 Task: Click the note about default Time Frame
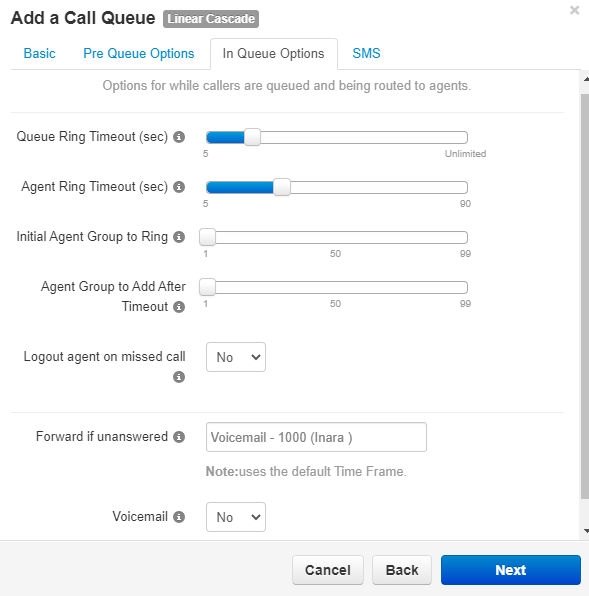coord(306,472)
